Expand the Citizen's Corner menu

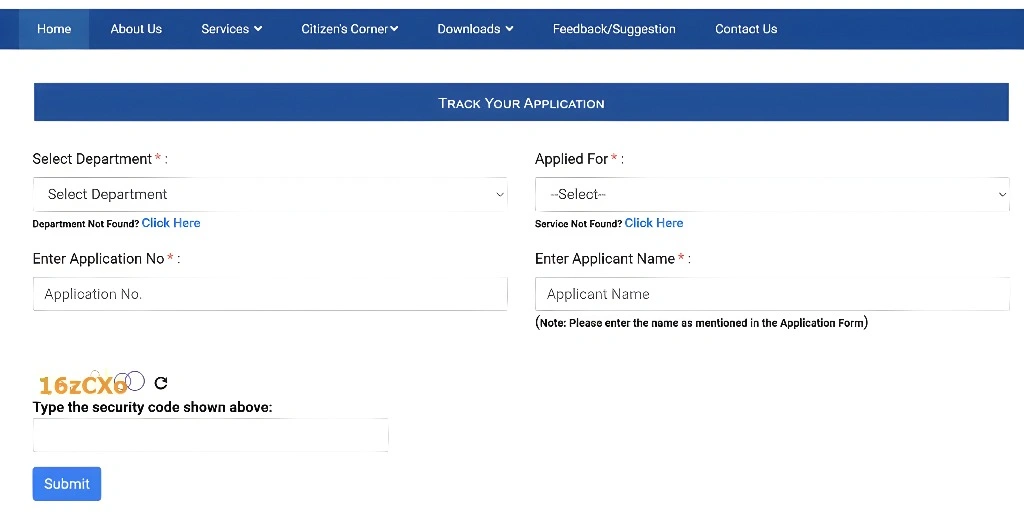coord(349,29)
